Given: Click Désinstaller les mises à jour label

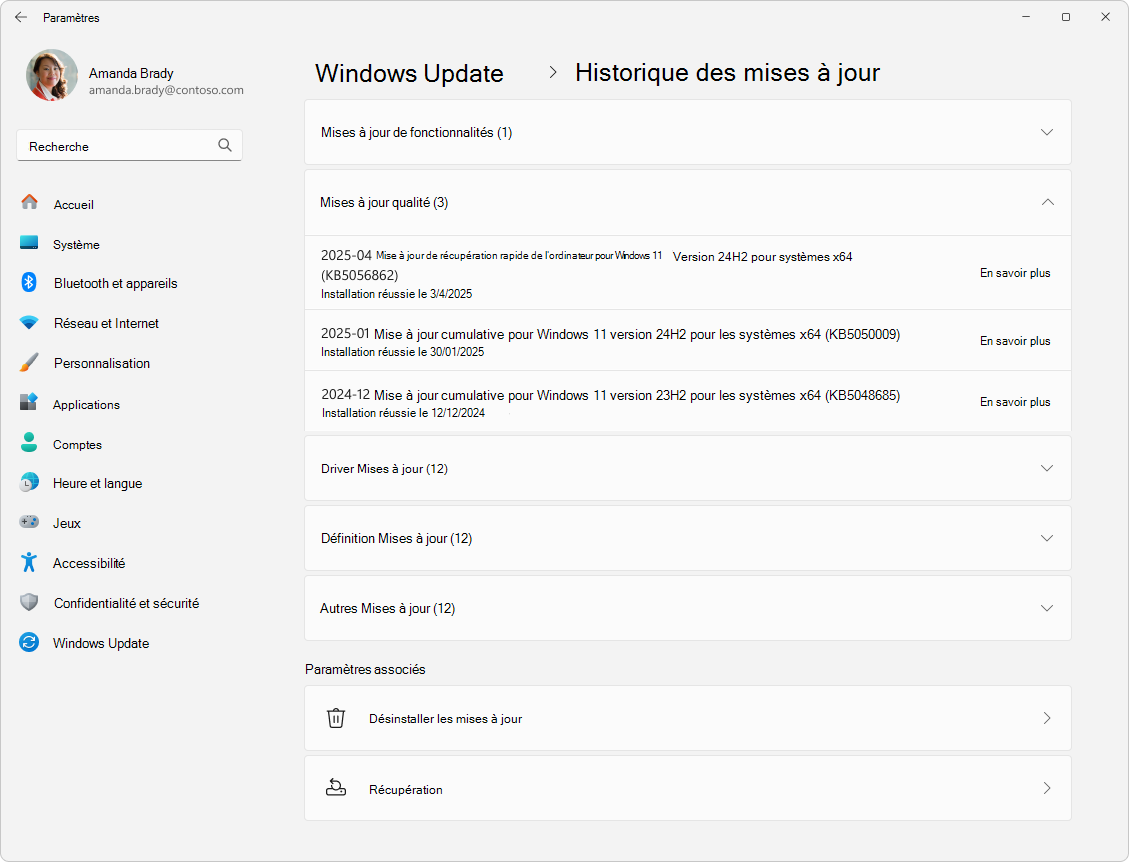Looking at the screenshot, I should pyautogui.click(x=445, y=719).
